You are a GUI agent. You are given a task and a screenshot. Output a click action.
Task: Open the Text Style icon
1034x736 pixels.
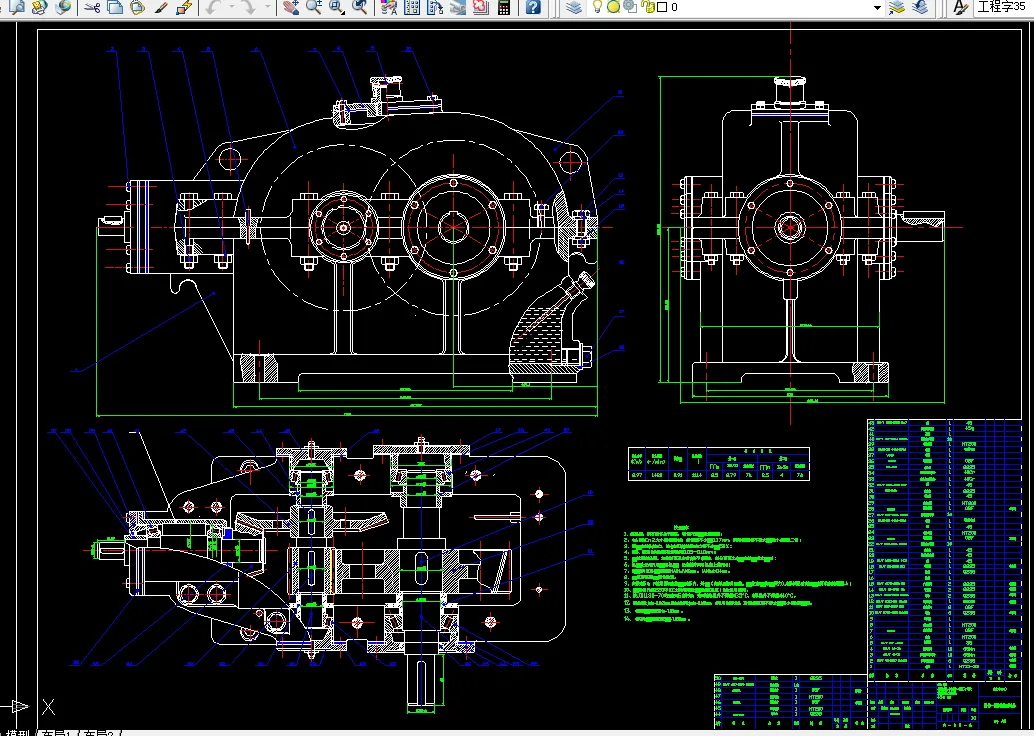point(961,7)
